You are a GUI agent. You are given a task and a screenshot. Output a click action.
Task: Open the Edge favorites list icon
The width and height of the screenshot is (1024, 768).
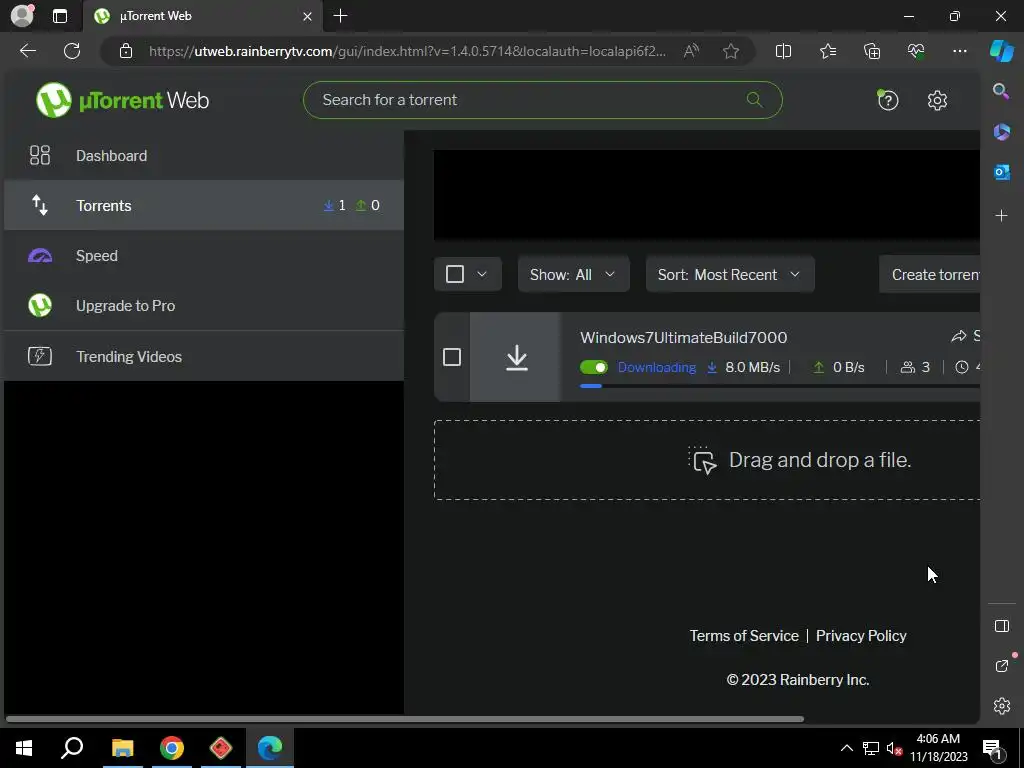[827, 51]
